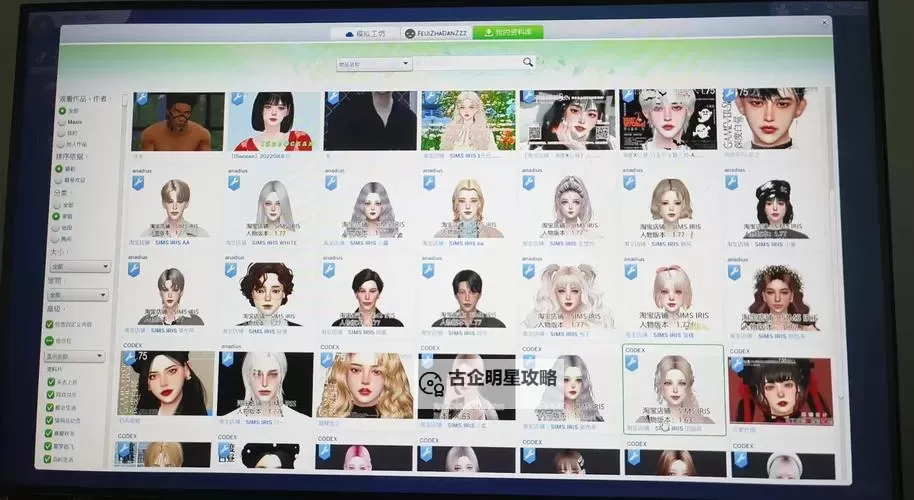Click wrench badge on blonde twin-tails sim card

(x=528, y=272)
